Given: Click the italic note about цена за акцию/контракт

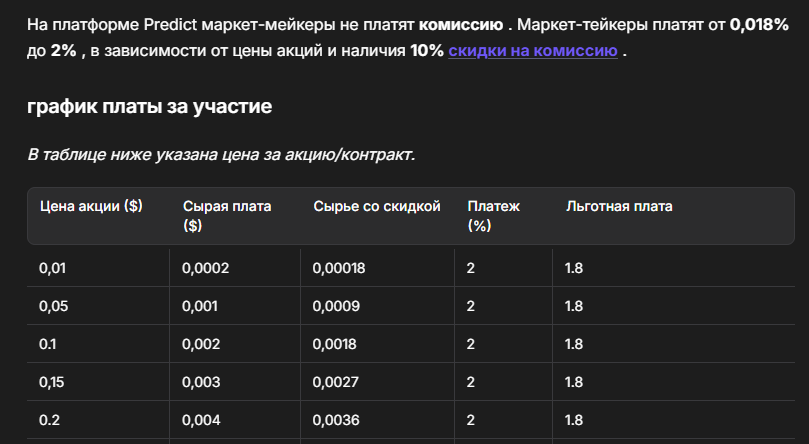Looking at the screenshot, I should [x=221, y=155].
